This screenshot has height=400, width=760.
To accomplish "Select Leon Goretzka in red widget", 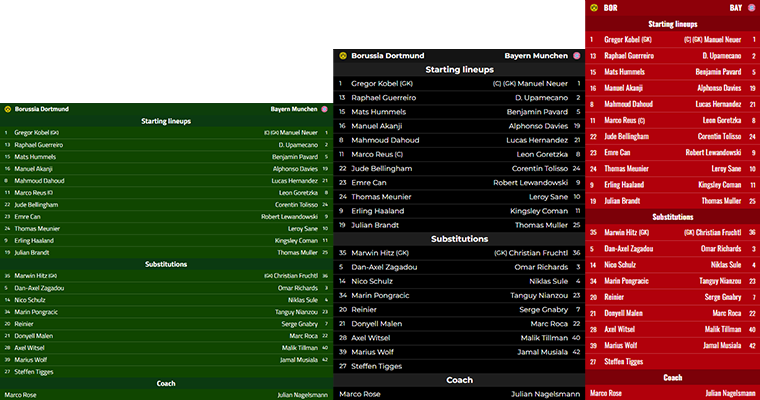I will (722, 120).
